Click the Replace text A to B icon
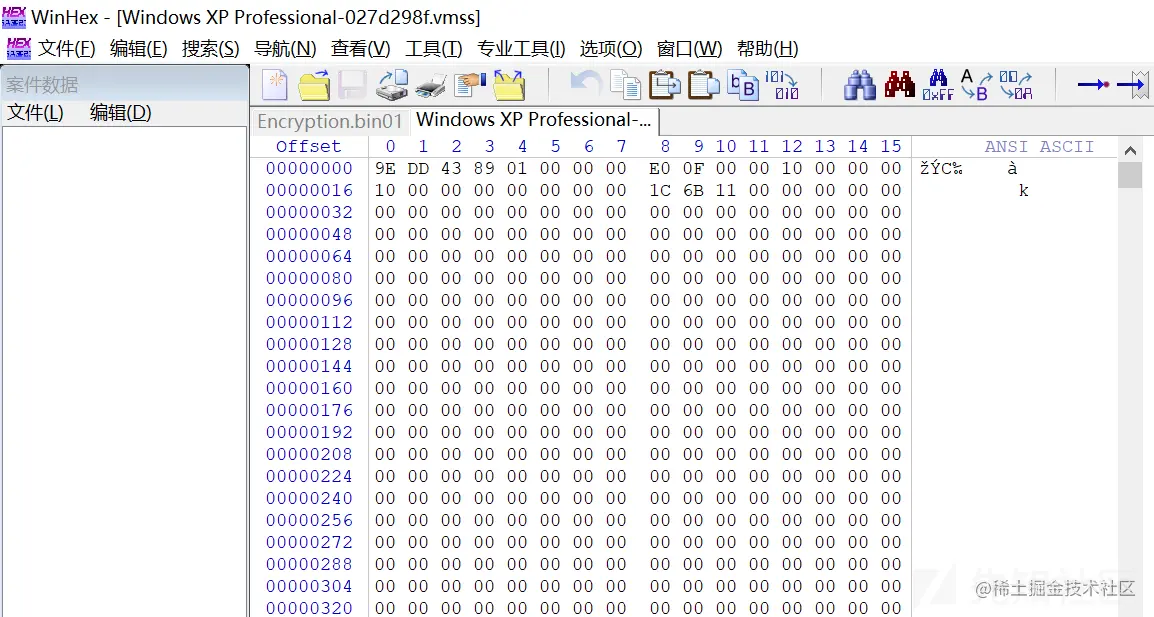The height and width of the screenshot is (617, 1154). tap(977, 85)
